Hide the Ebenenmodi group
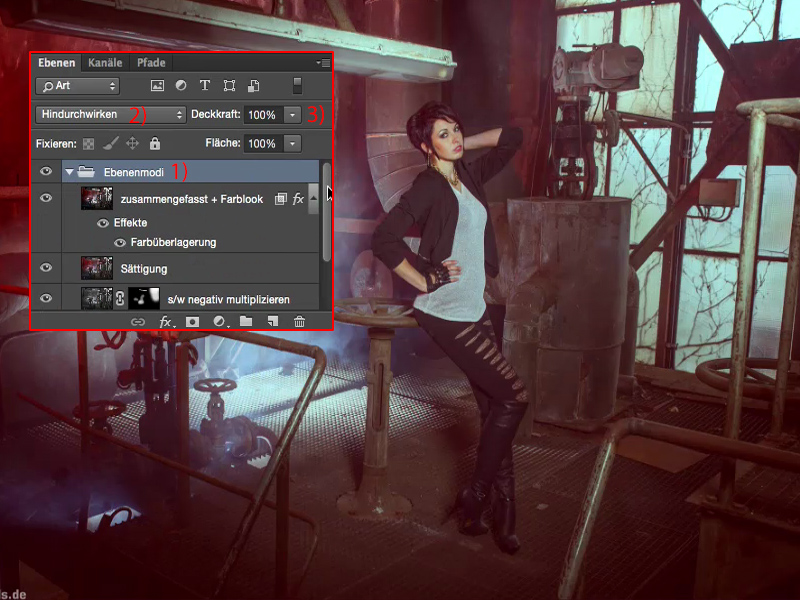 tap(46, 171)
